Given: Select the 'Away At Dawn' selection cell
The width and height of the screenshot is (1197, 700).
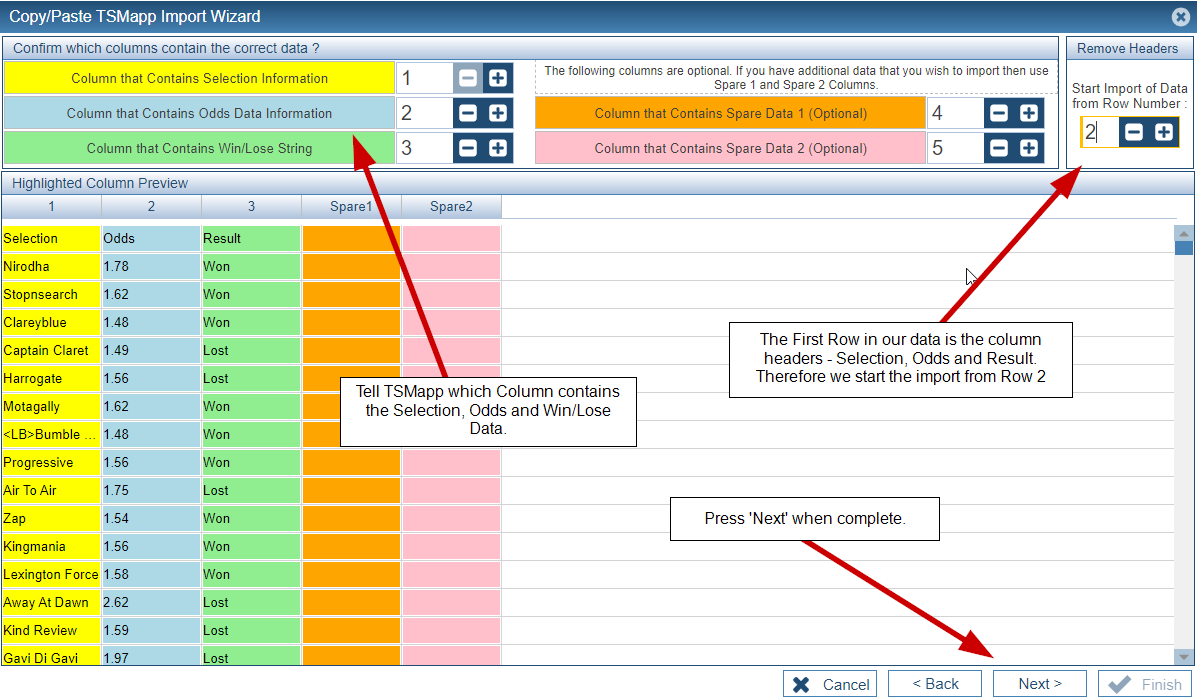Looking at the screenshot, I should pos(51,602).
